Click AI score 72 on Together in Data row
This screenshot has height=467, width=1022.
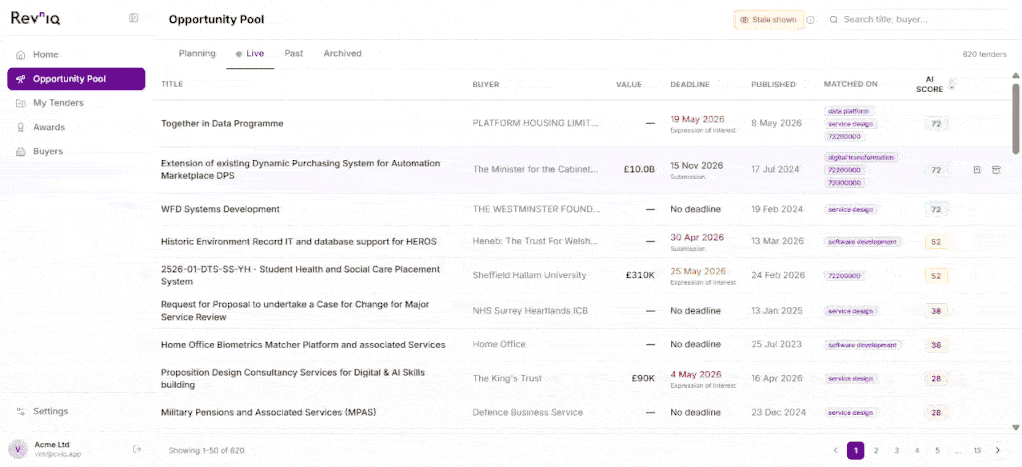[936, 123]
